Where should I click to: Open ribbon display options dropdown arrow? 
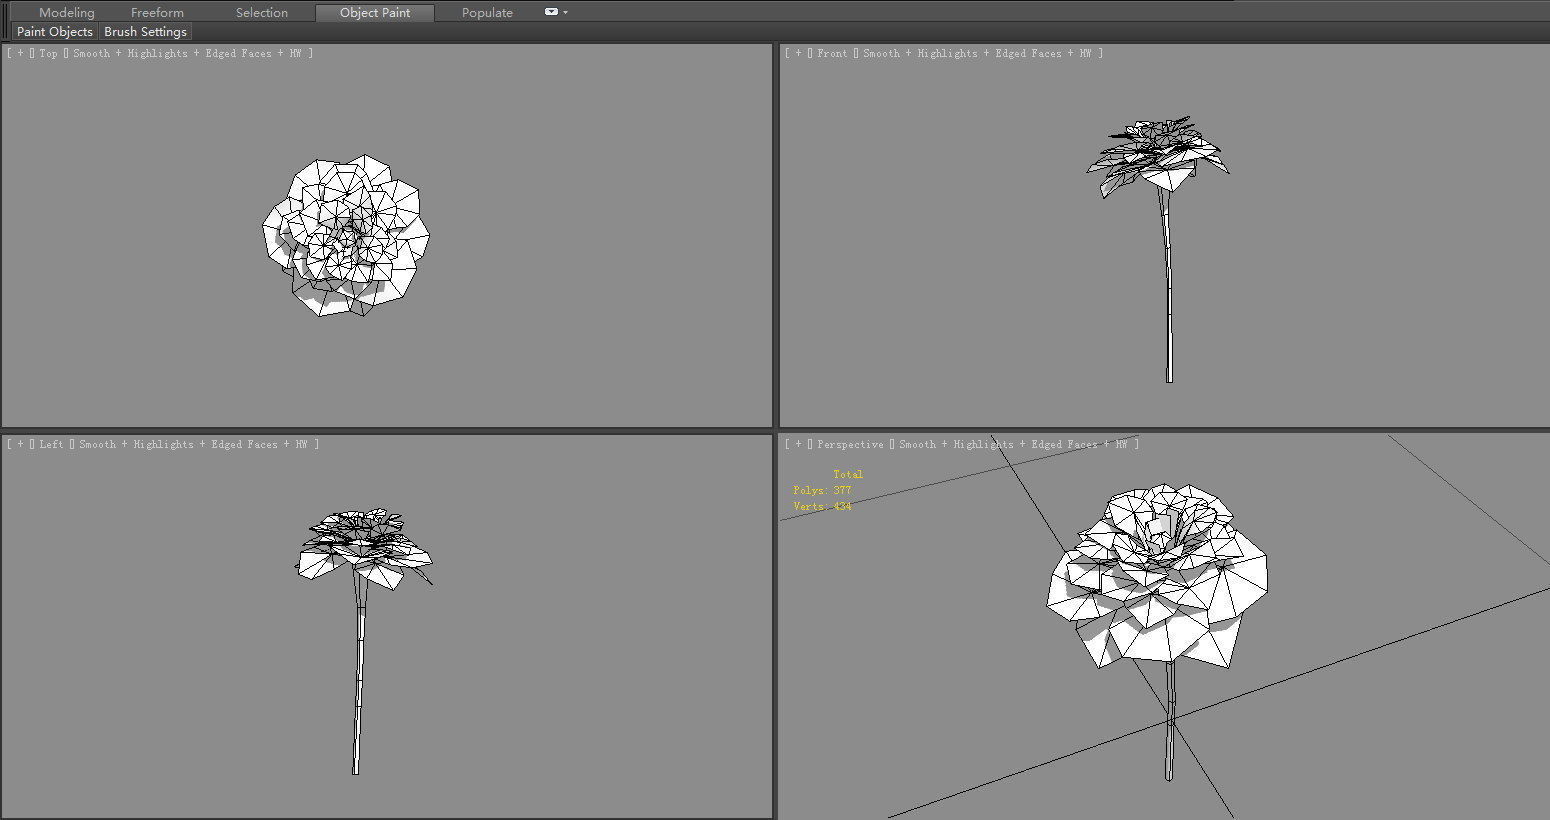tap(566, 12)
